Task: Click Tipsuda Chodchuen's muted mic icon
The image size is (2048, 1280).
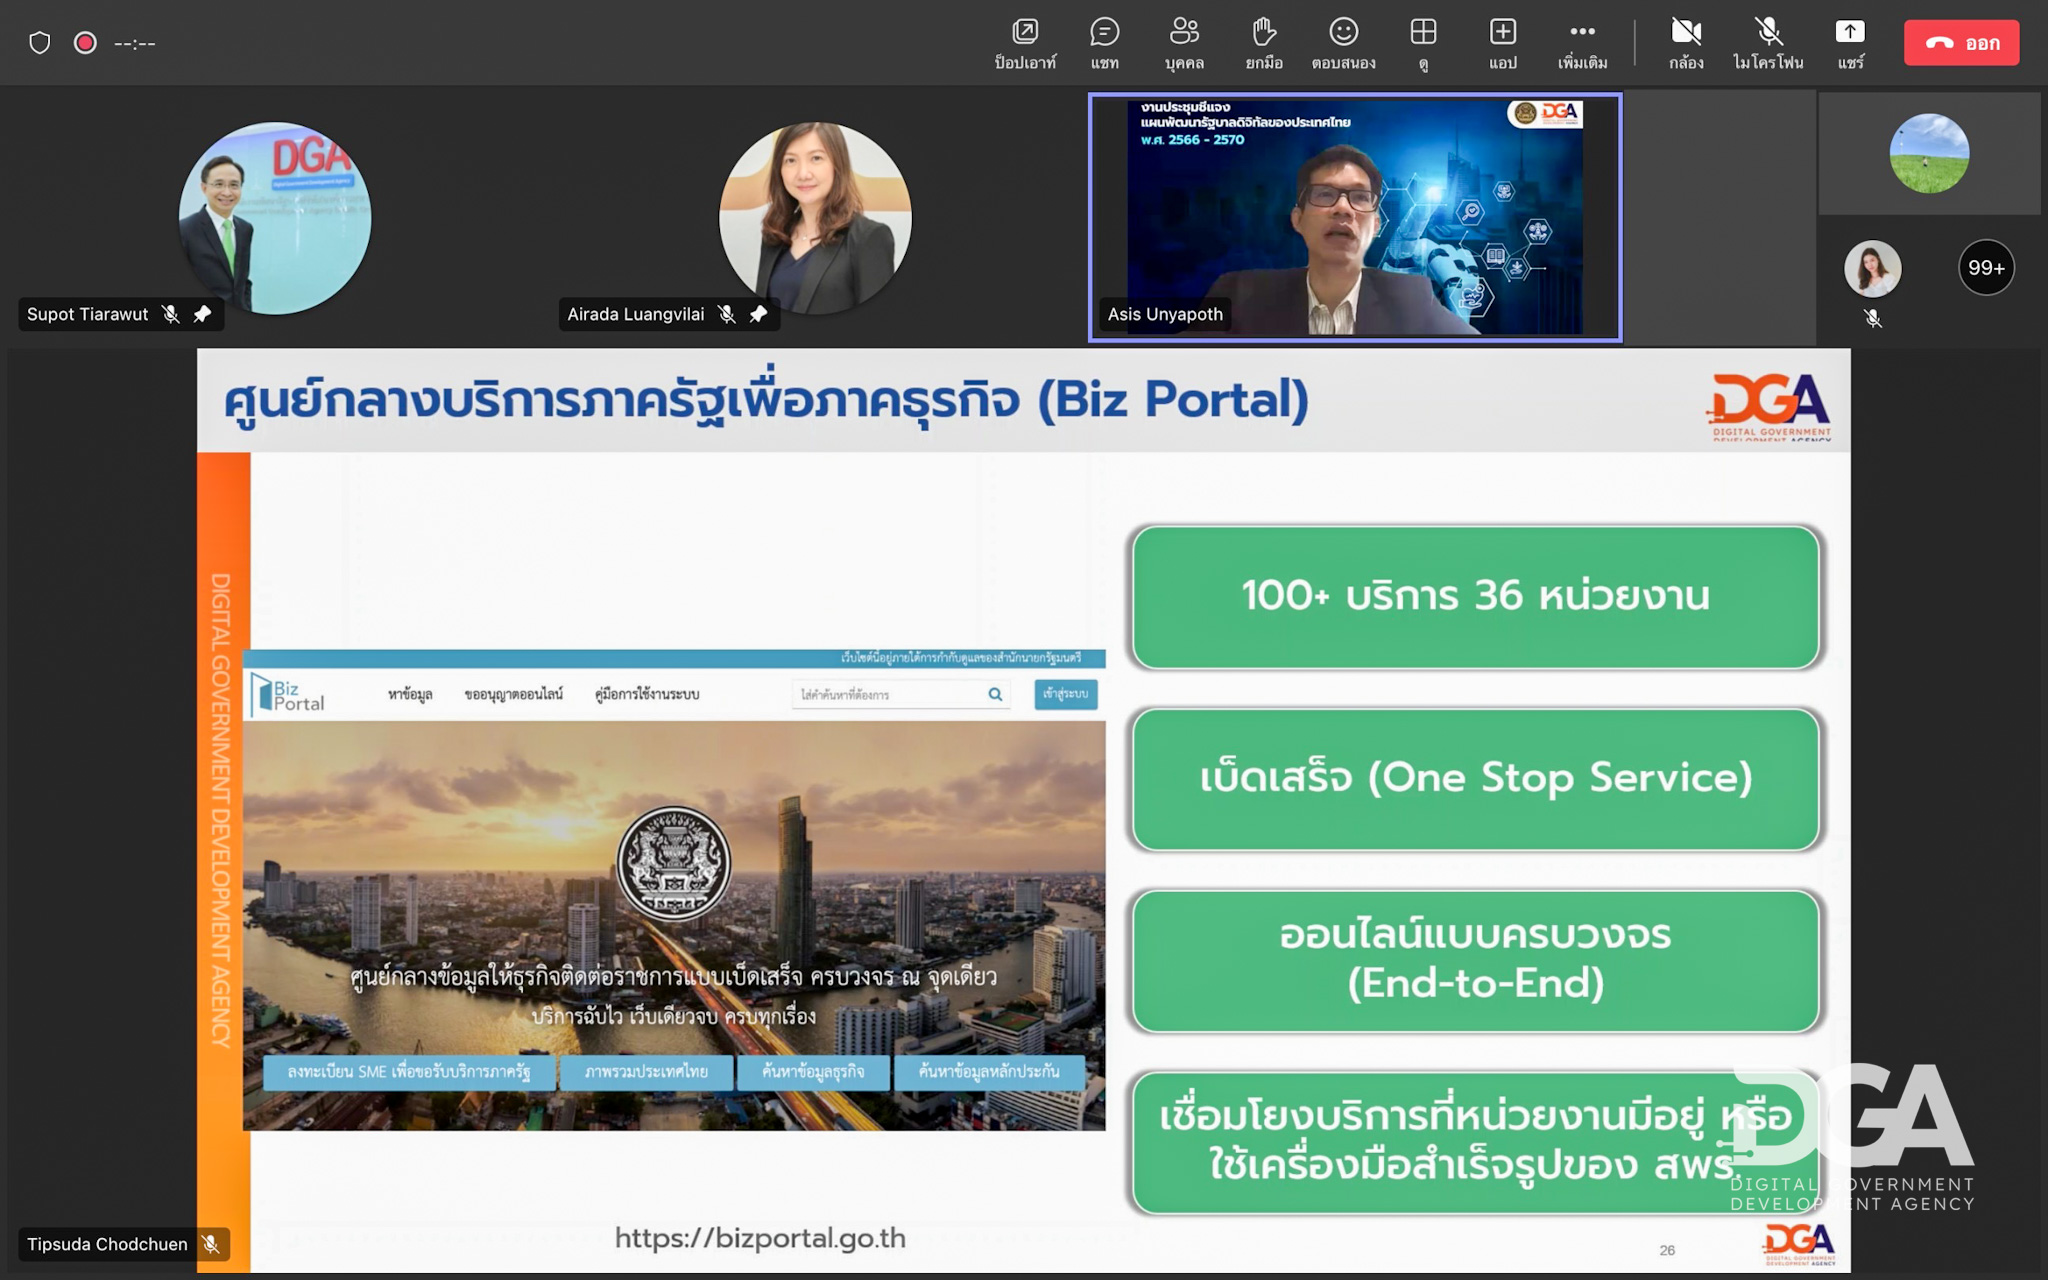Action: click(211, 1244)
